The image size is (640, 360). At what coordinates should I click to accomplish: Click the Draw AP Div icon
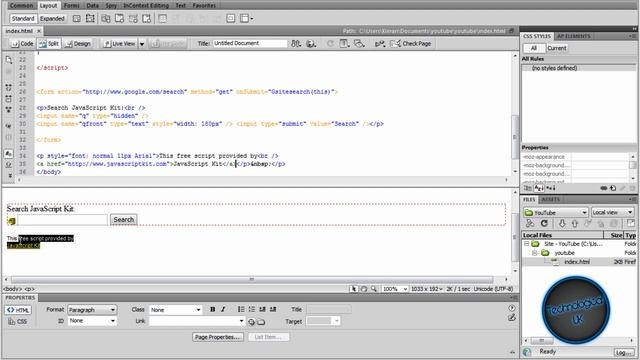pyautogui.click(x=90, y=18)
